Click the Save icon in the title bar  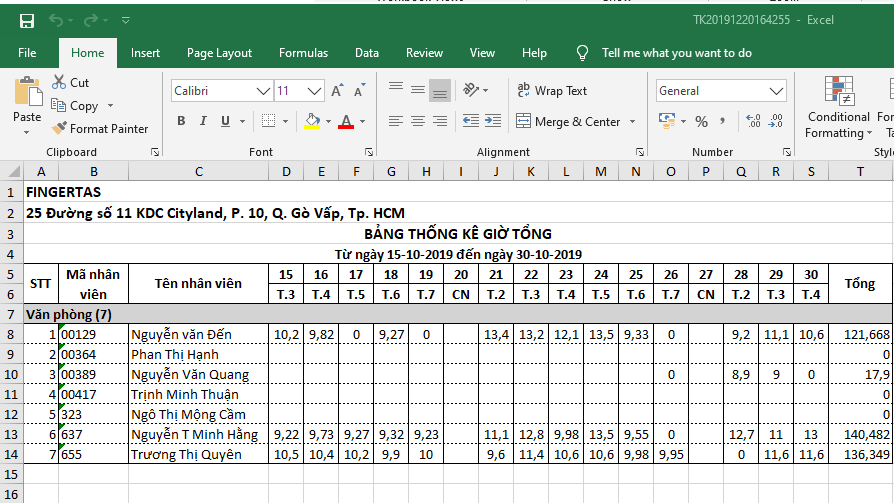point(27,20)
